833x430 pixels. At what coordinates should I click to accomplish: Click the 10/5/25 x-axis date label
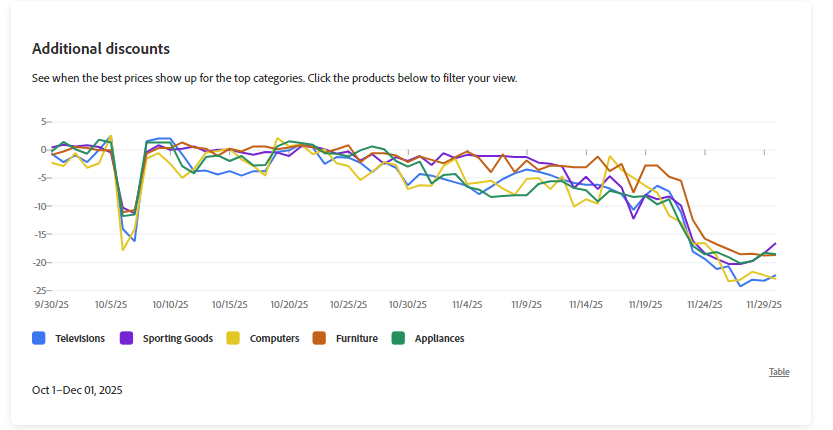[x=111, y=304]
